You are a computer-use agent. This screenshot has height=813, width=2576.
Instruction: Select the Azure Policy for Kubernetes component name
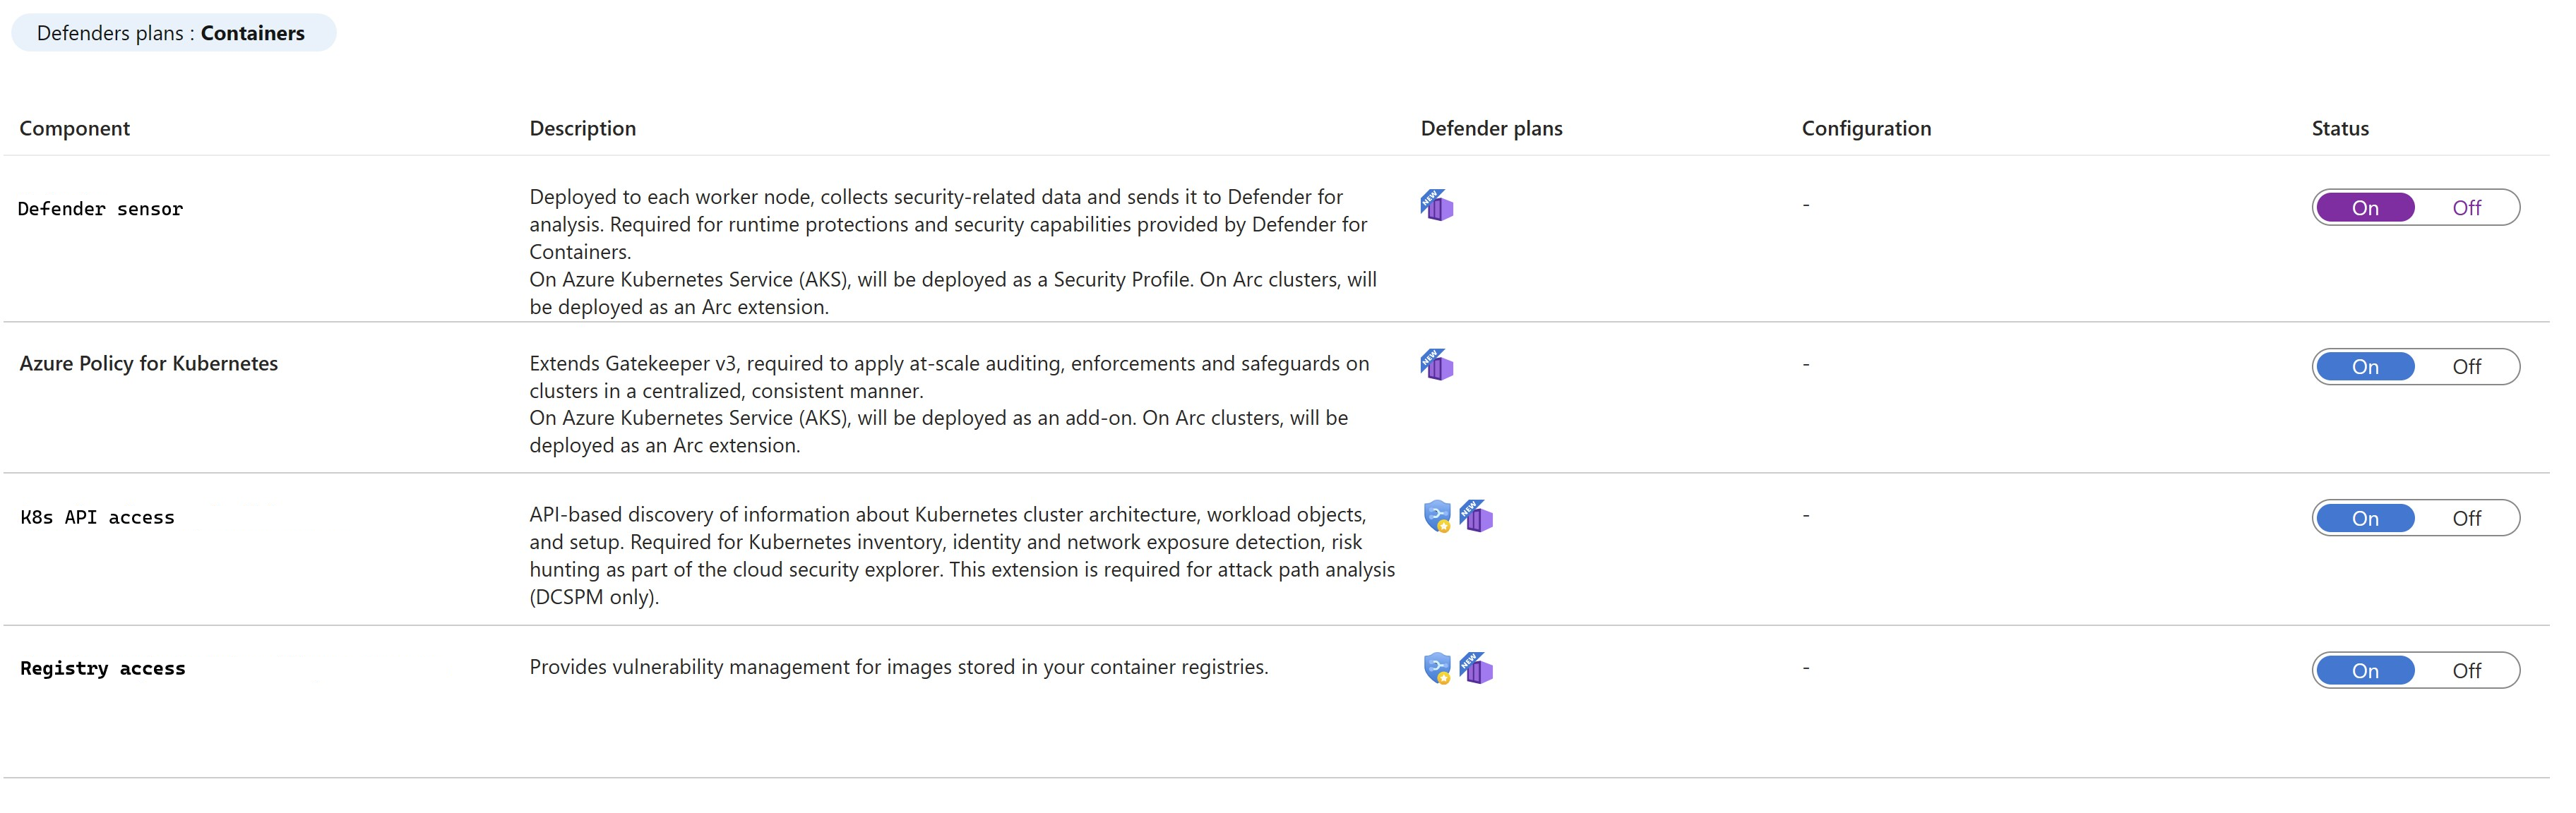(149, 363)
